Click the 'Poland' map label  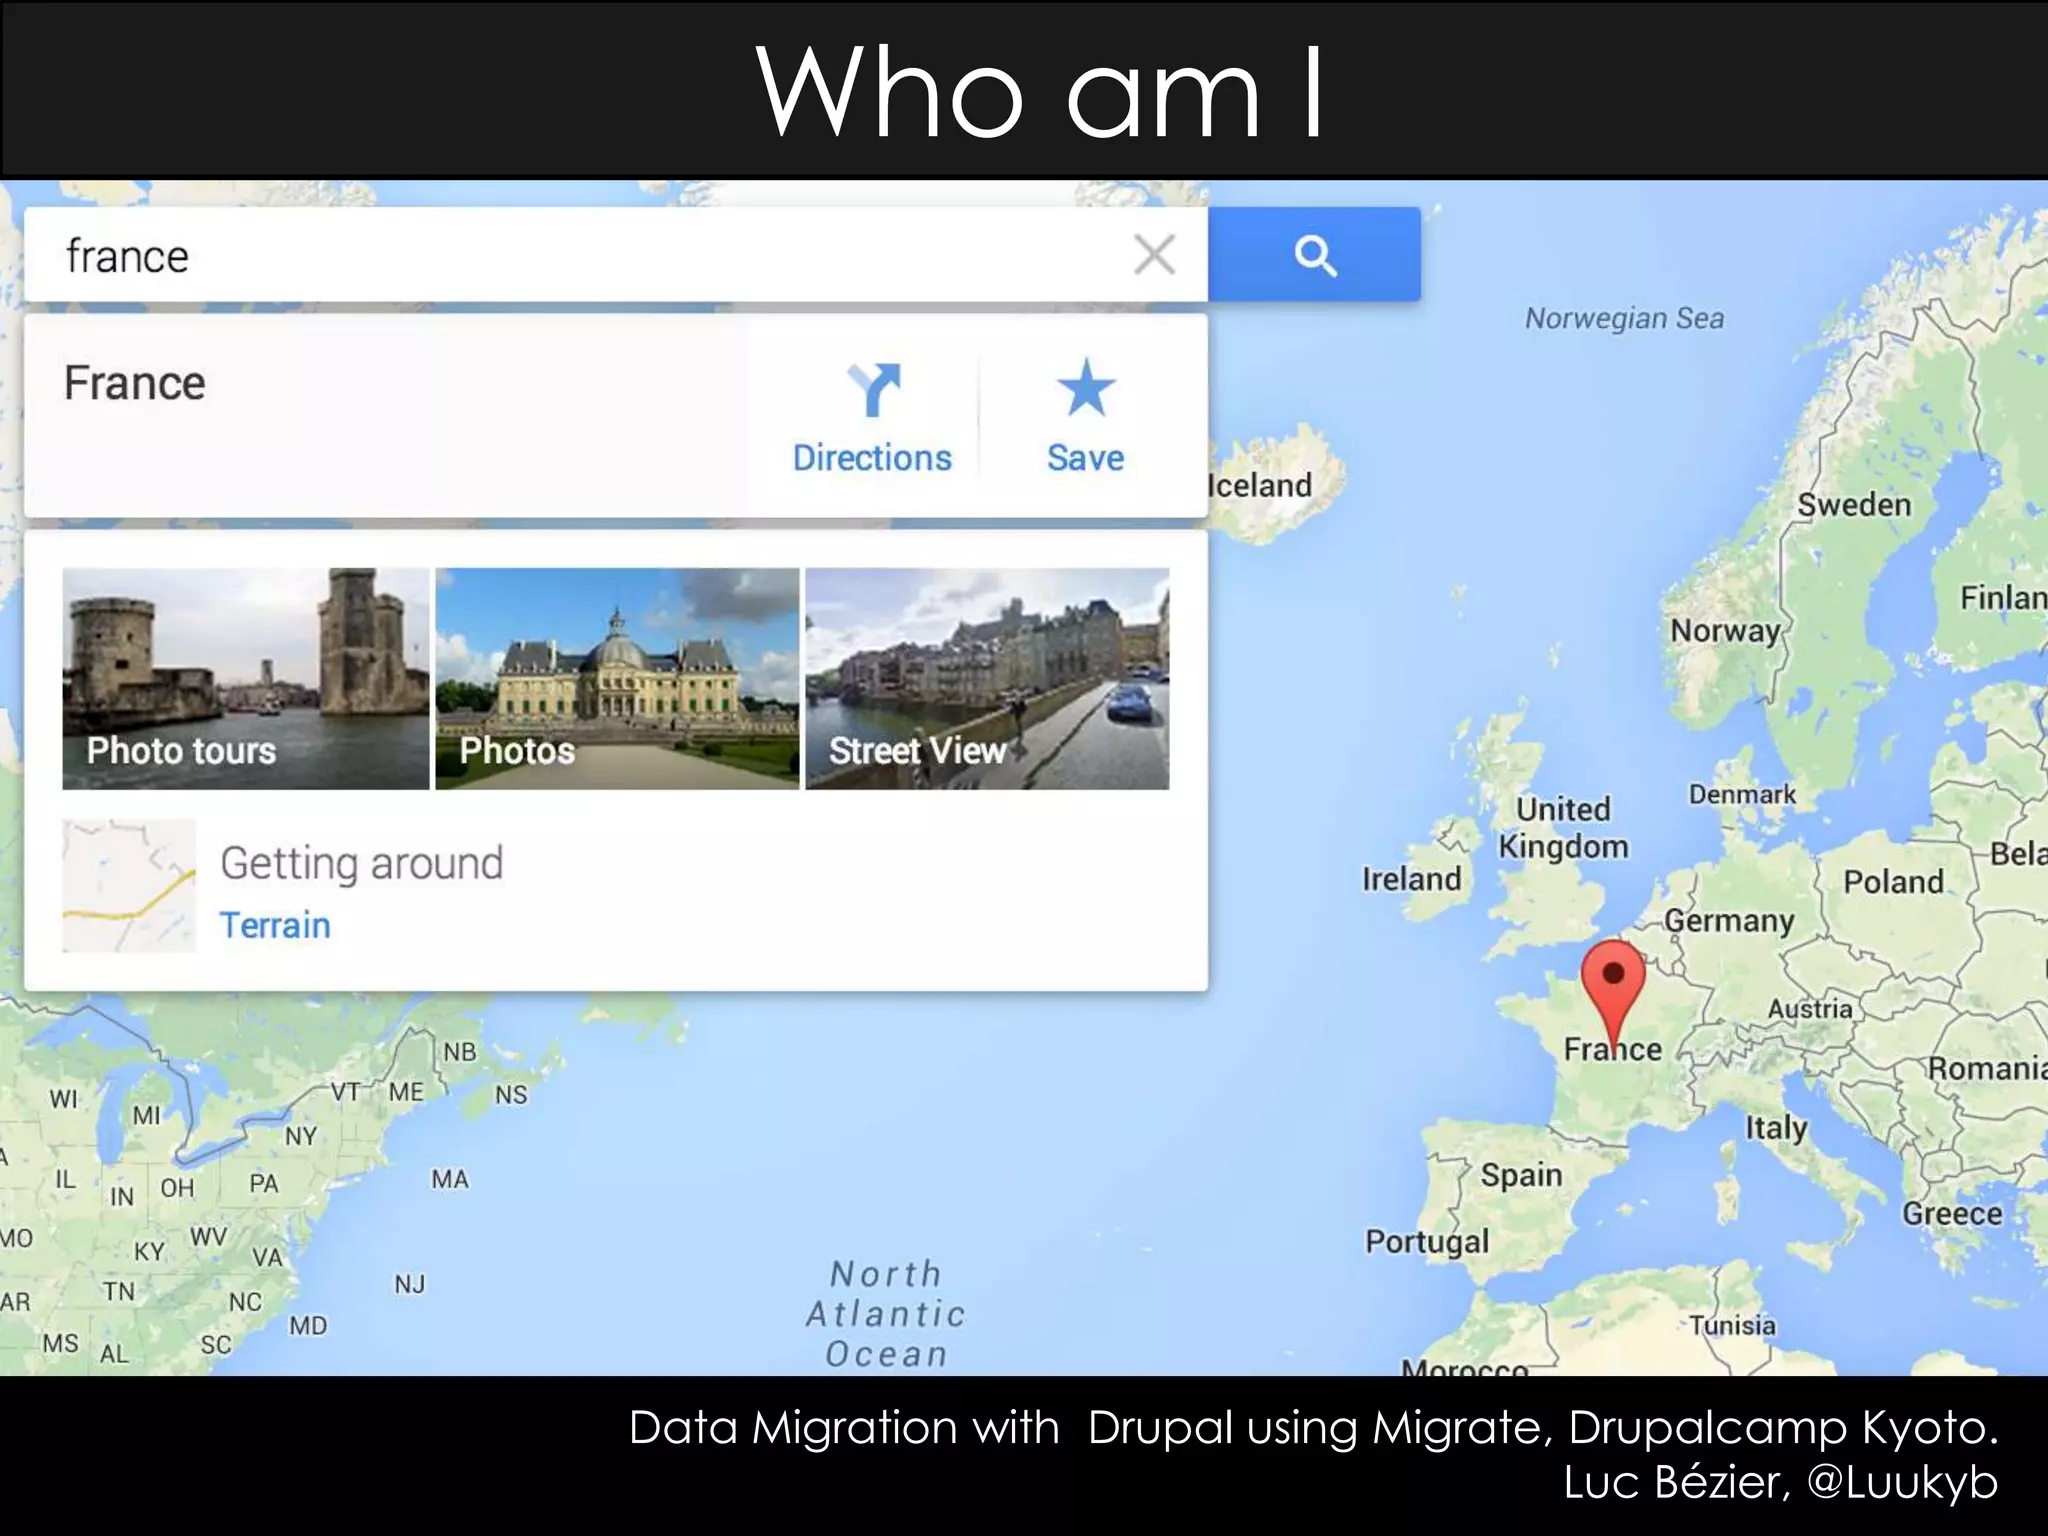click(x=1893, y=882)
